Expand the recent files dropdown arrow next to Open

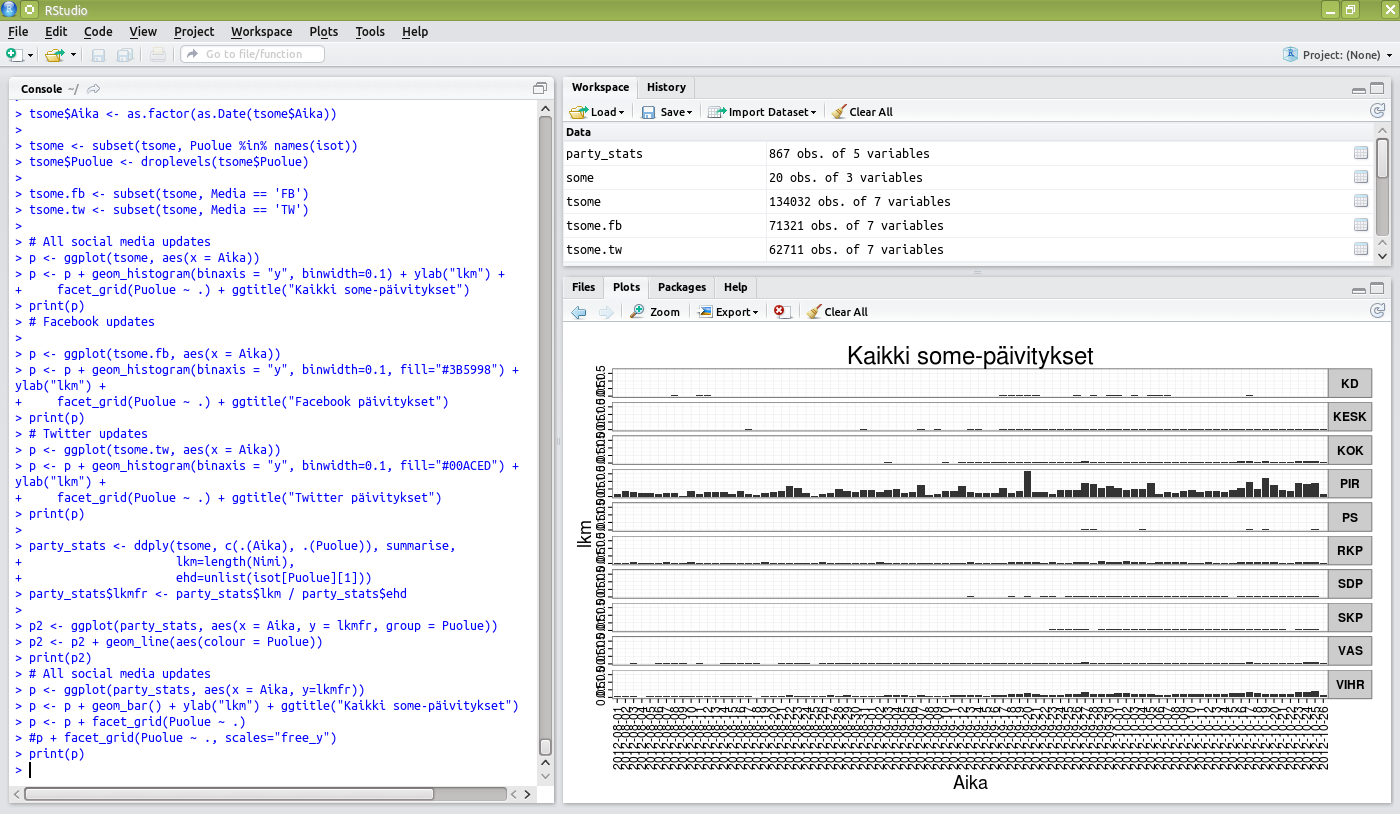(x=73, y=55)
